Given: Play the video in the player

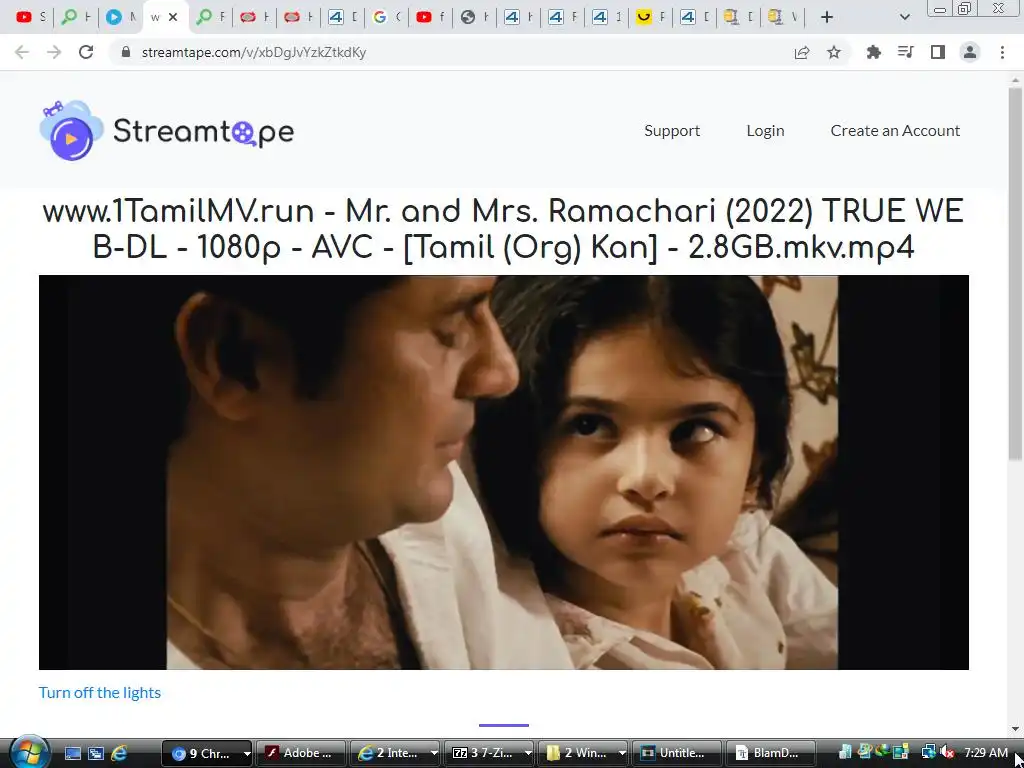Looking at the screenshot, I should [x=504, y=472].
